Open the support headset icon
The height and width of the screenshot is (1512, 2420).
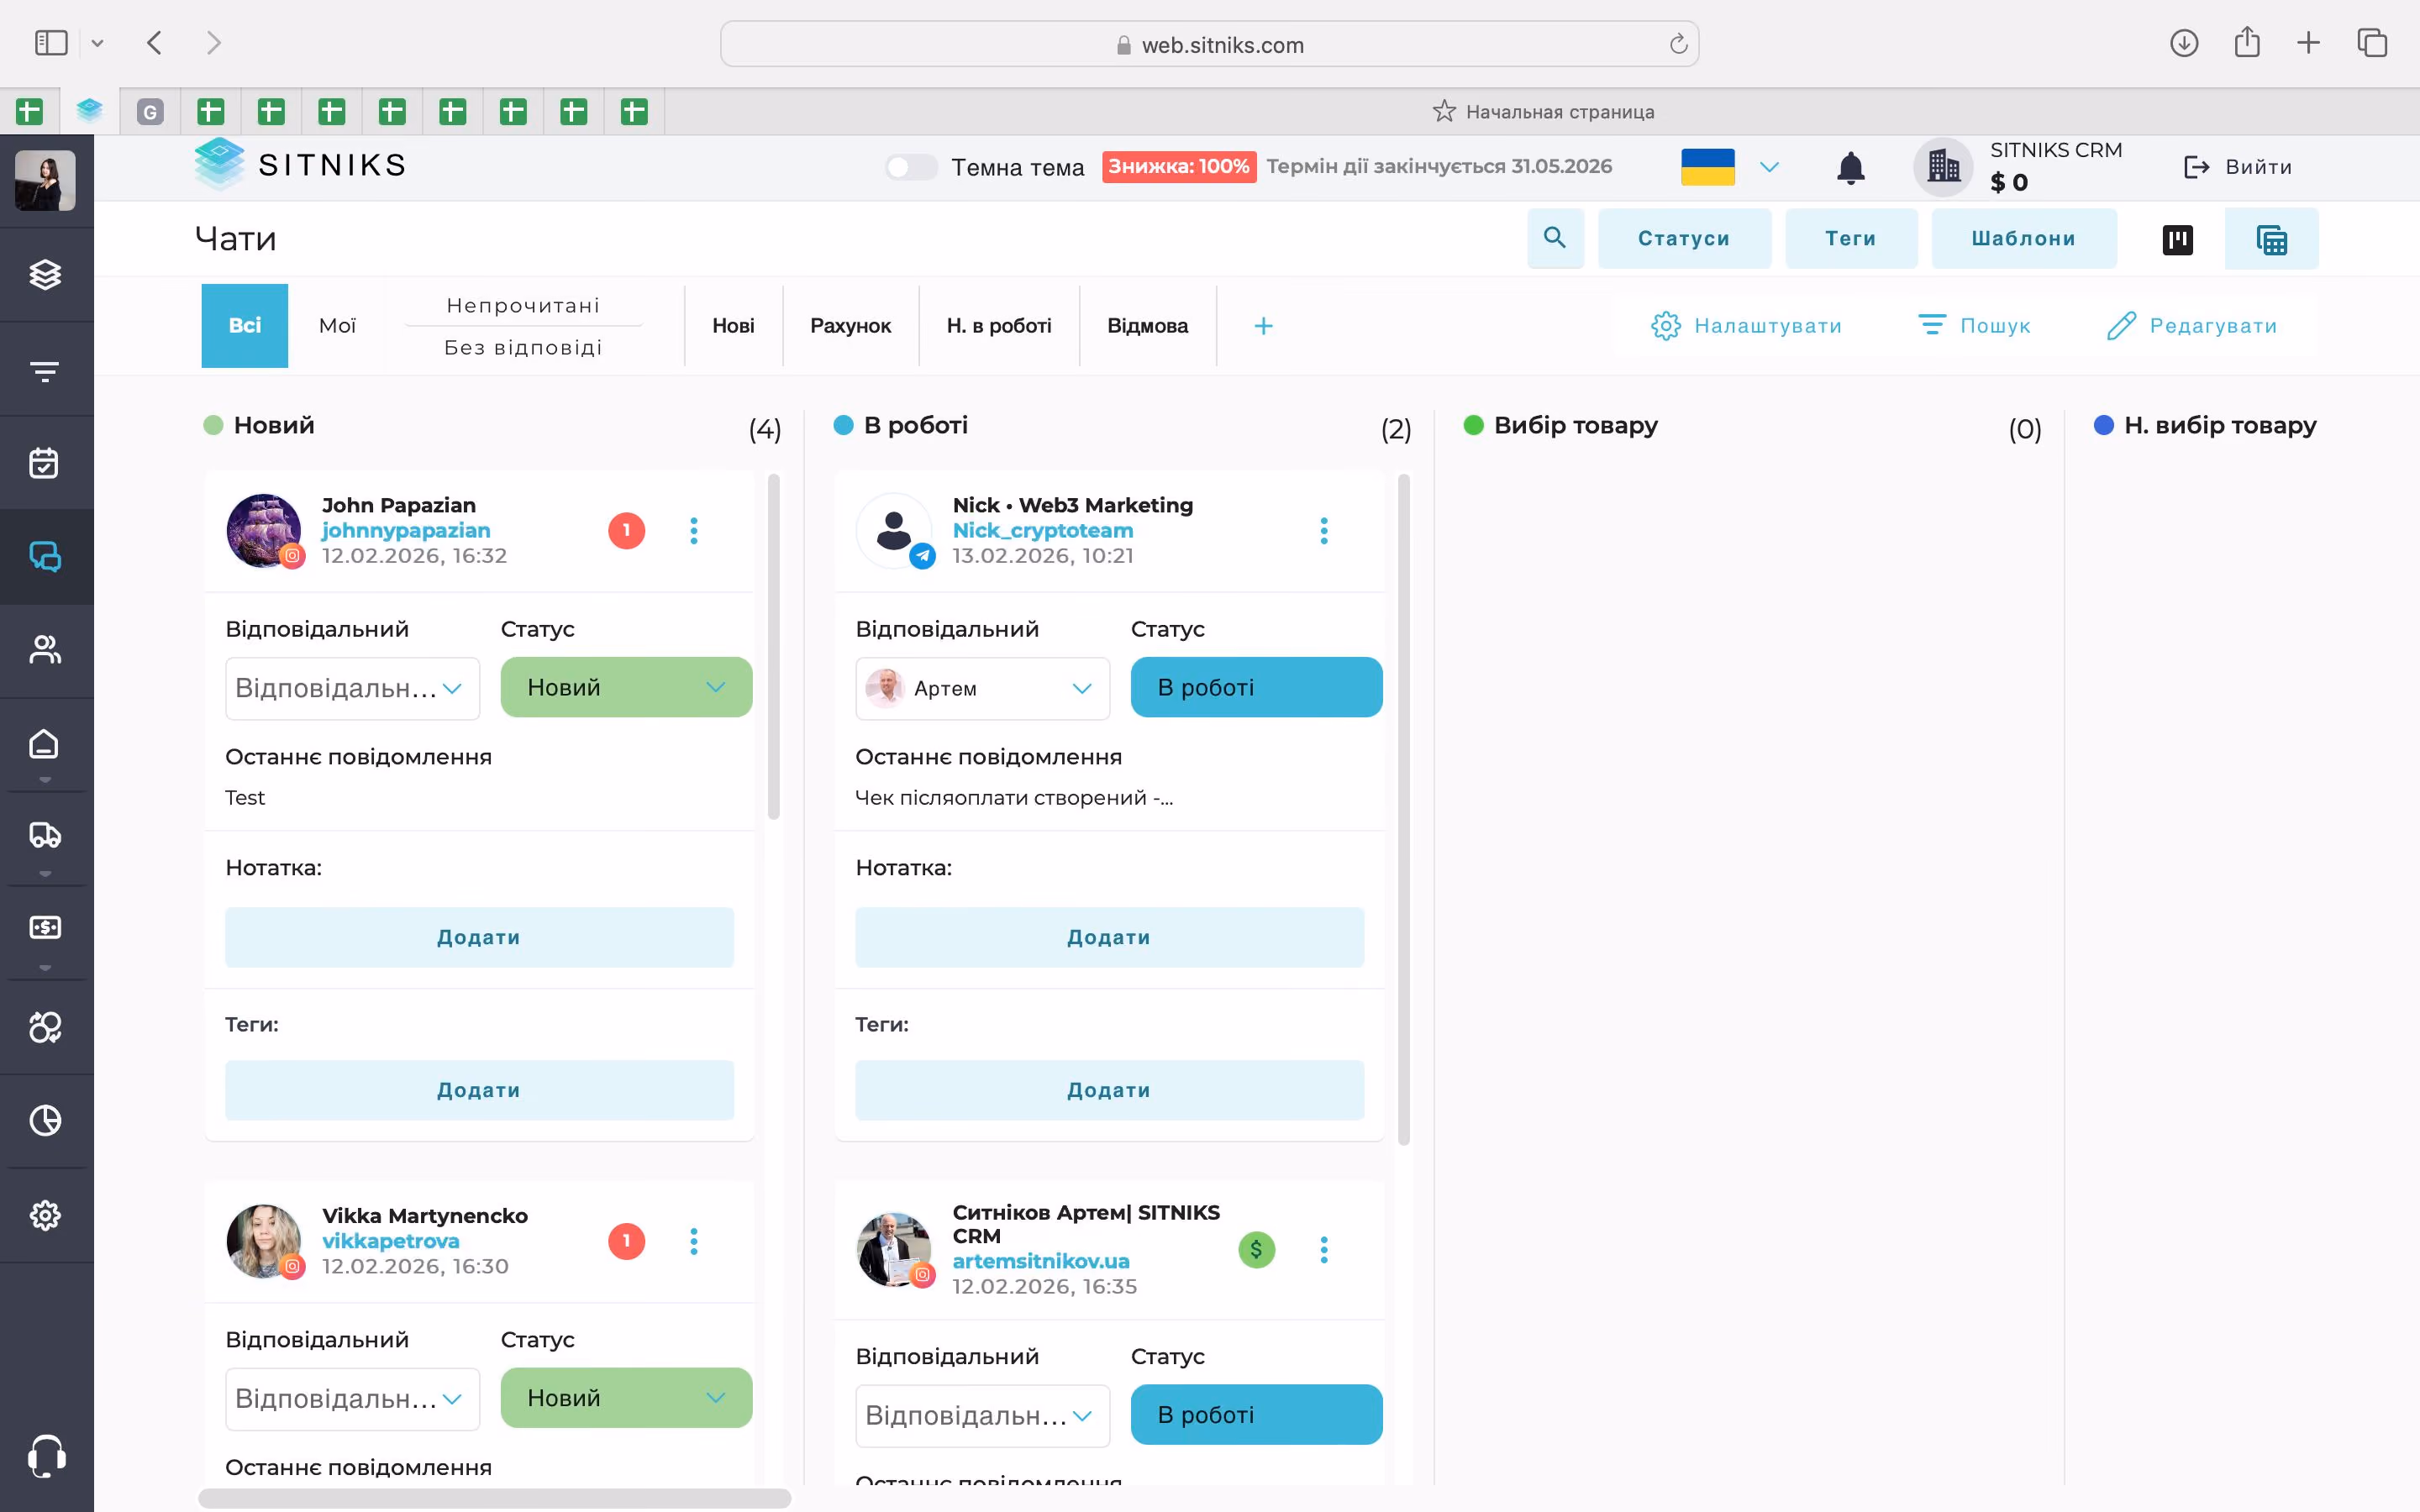[46, 1456]
